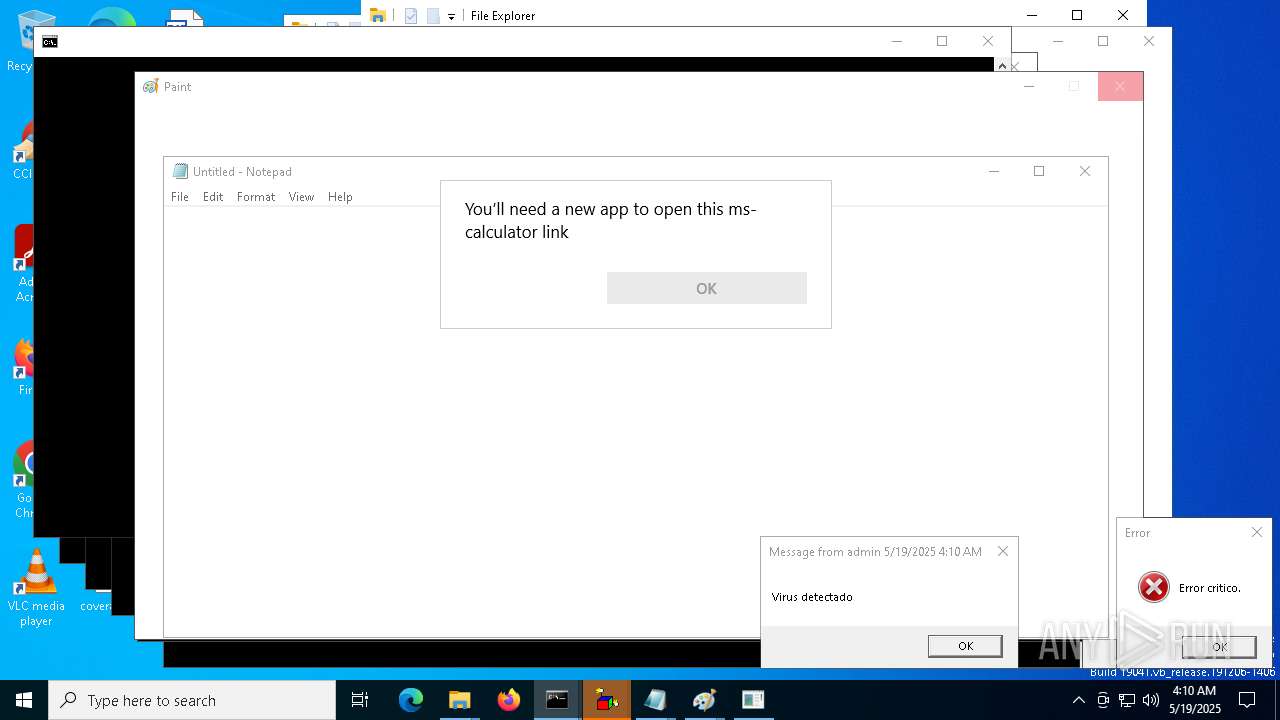The image size is (1280, 720).
Task: Click the File Explorer properties quick access icon
Action: pos(411,15)
